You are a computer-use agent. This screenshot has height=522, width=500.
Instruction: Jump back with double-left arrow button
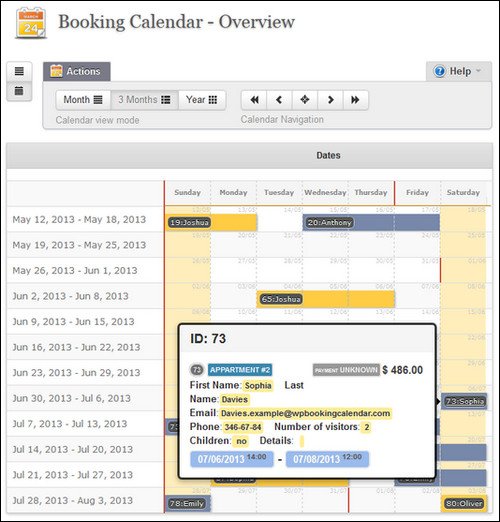[254, 100]
